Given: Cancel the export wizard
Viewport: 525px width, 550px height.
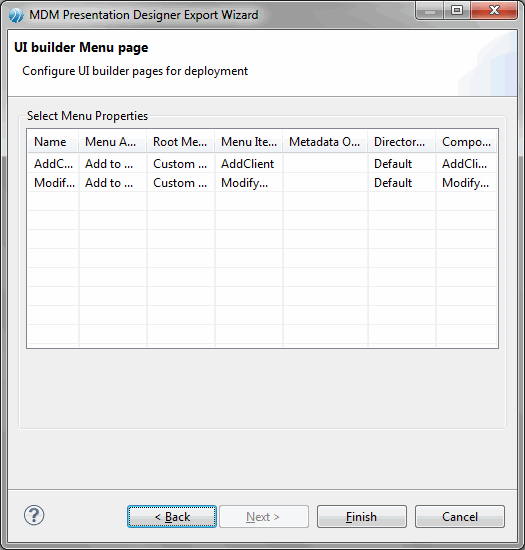Looking at the screenshot, I should (x=460, y=517).
